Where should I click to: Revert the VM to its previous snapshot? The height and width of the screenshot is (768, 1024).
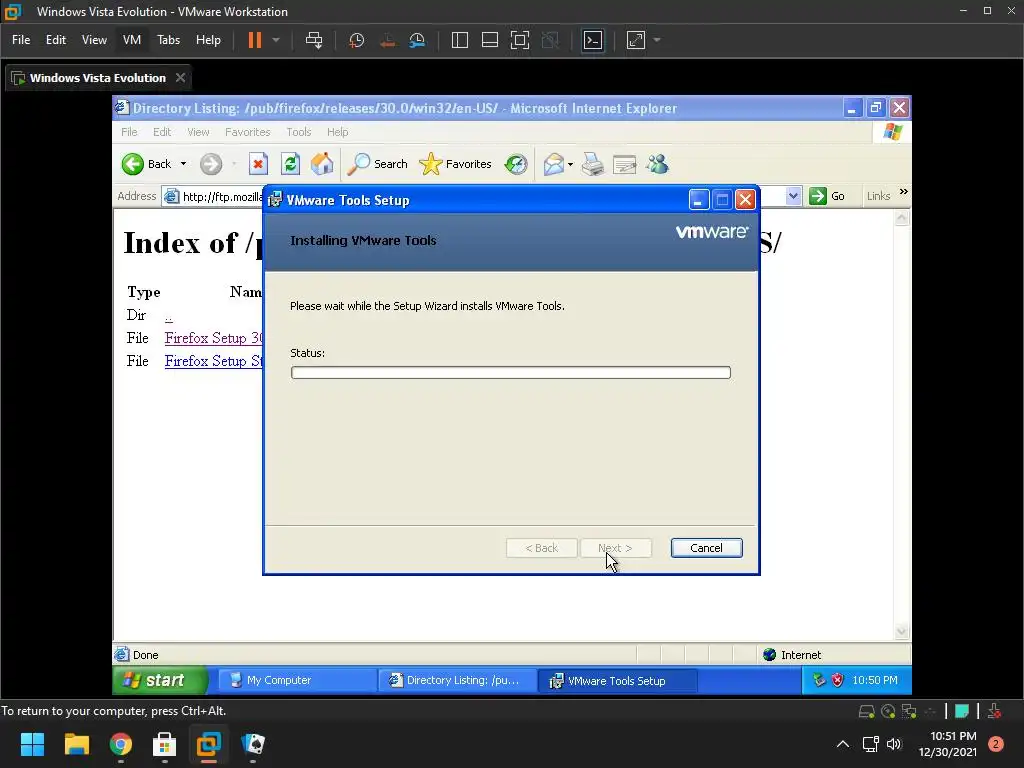[387, 40]
